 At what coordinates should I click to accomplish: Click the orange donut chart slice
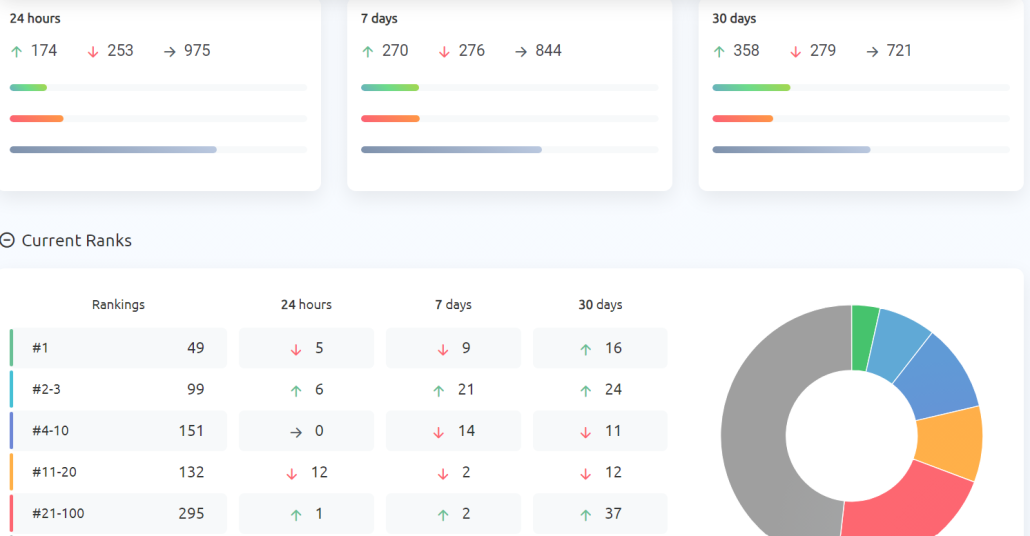(951, 443)
